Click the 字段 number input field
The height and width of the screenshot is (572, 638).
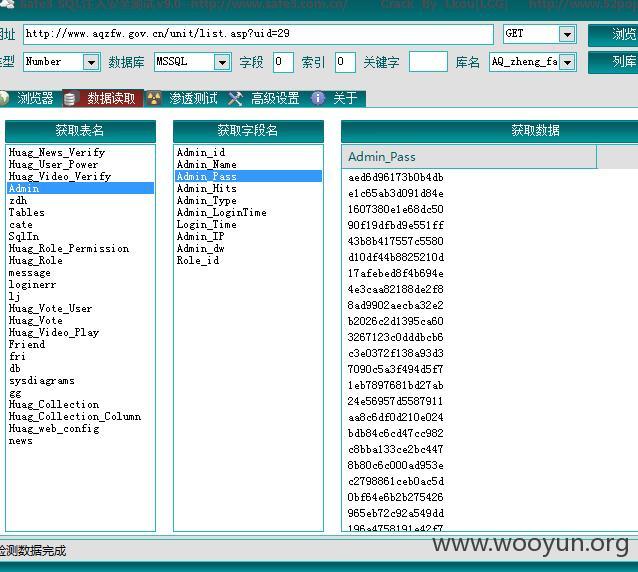[x=283, y=62]
